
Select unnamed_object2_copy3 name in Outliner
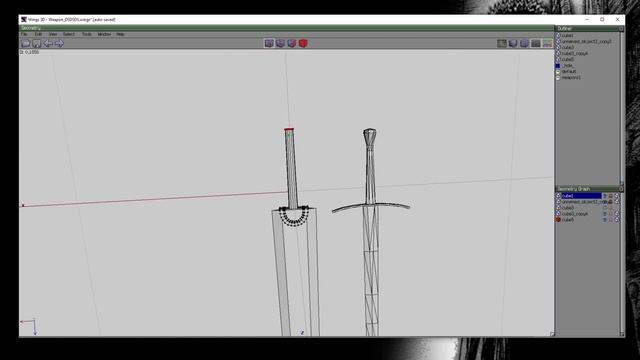tap(587, 42)
